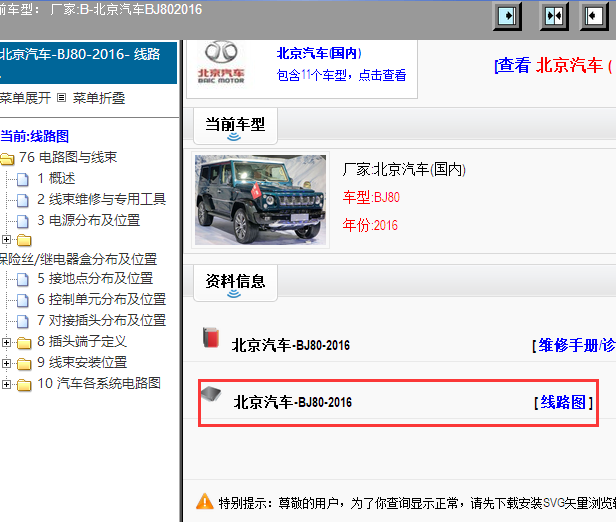Click document icon beside 3 电源分布及位置
This screenshot has width=616, height=522.
(x=23, y=221)
